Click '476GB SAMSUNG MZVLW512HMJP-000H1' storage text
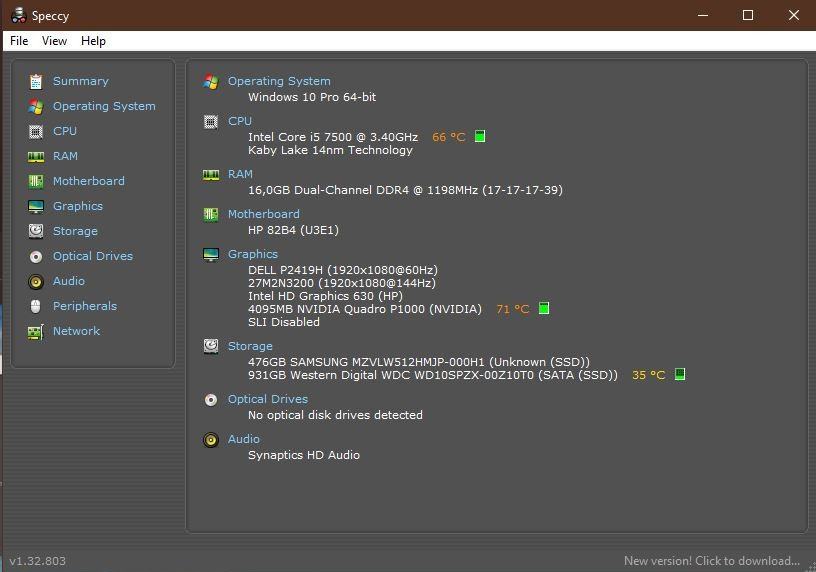Viewport: 816px width, 572px height. (366, 362)
